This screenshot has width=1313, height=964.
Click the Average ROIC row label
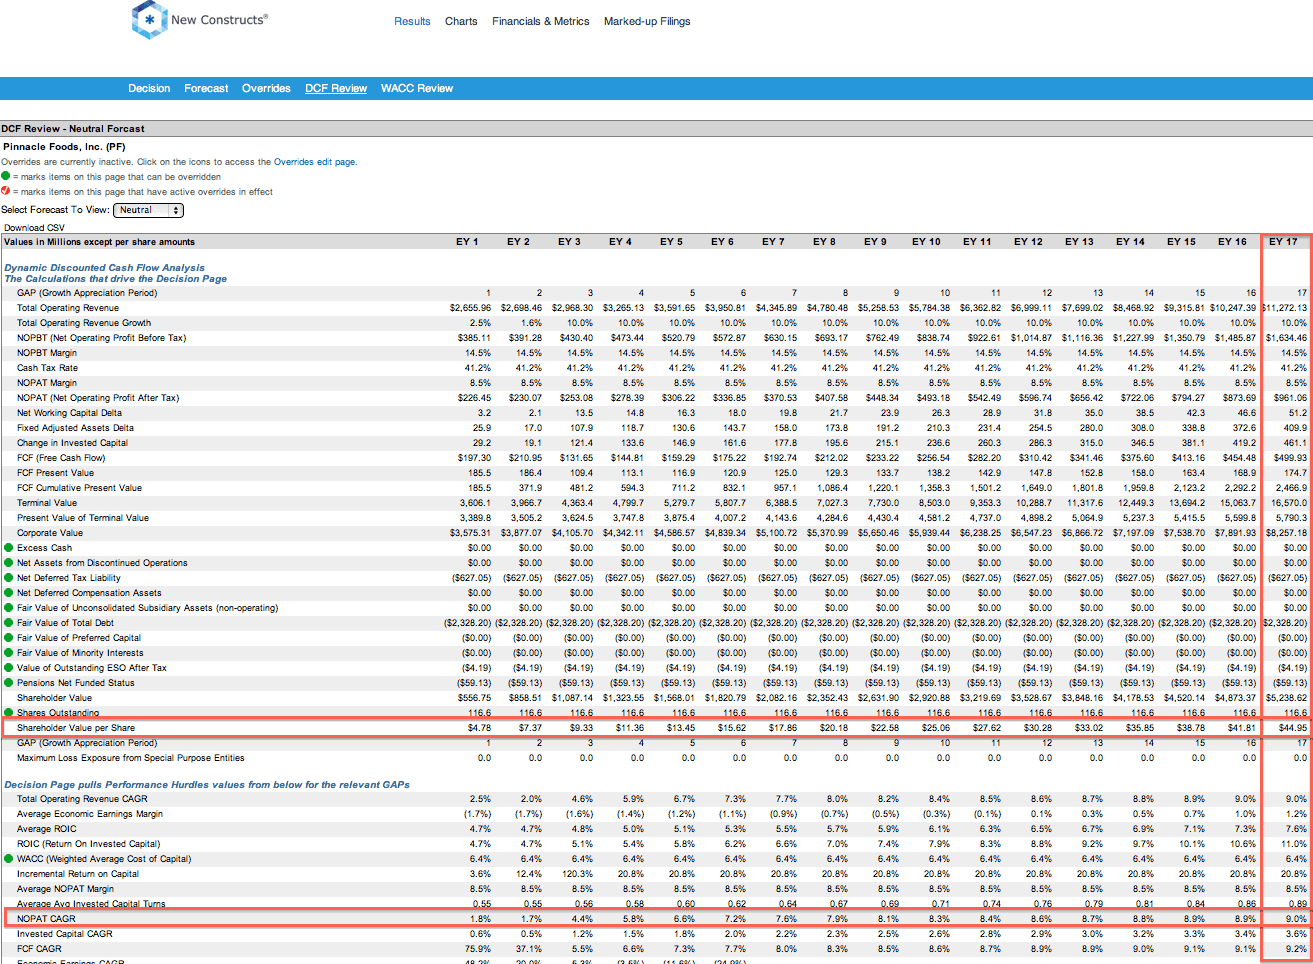(47, 829)
